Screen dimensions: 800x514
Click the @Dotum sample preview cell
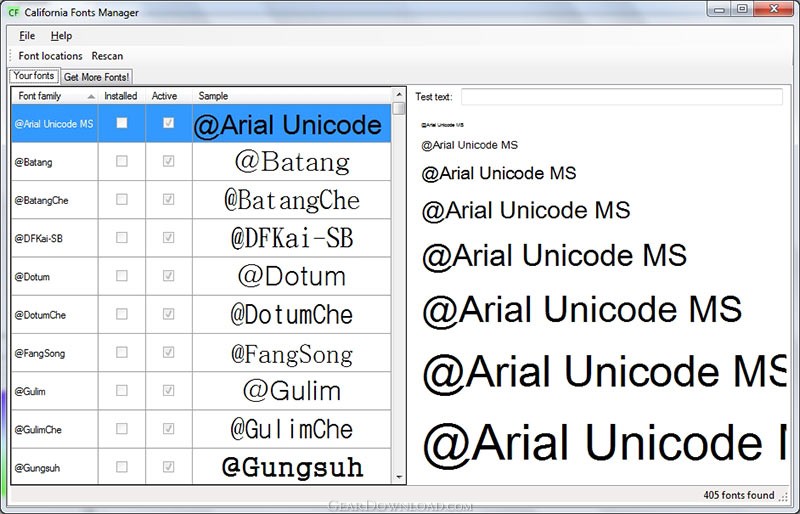tap(292, 277)
